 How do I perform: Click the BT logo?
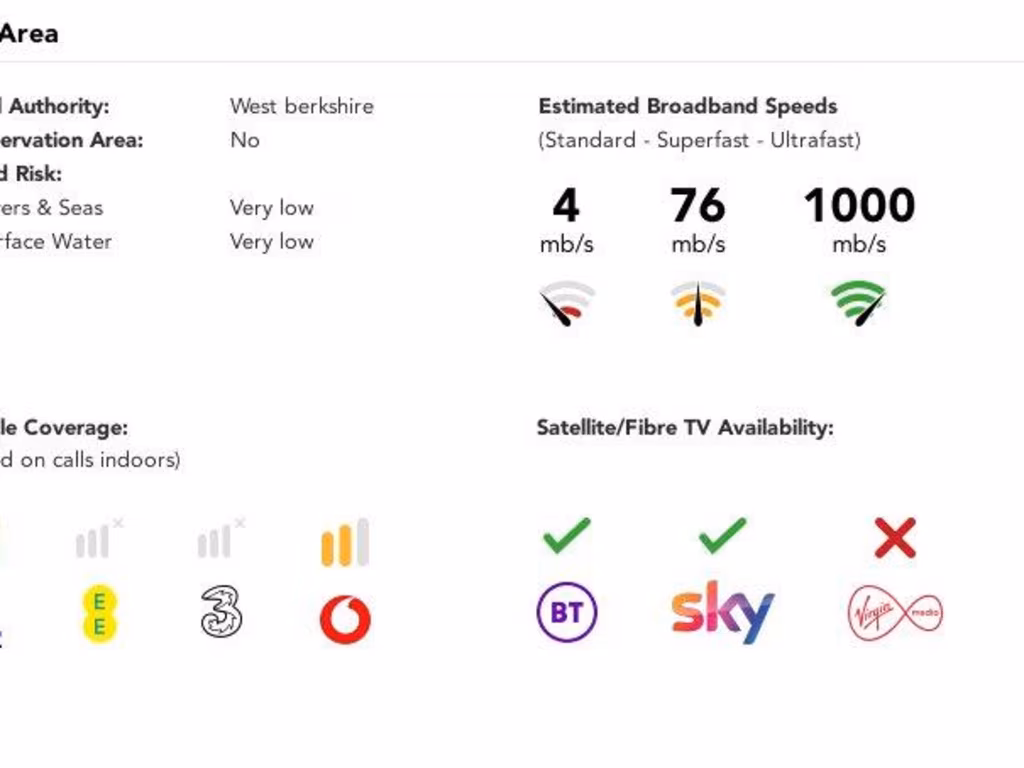(x=566, y=613)
